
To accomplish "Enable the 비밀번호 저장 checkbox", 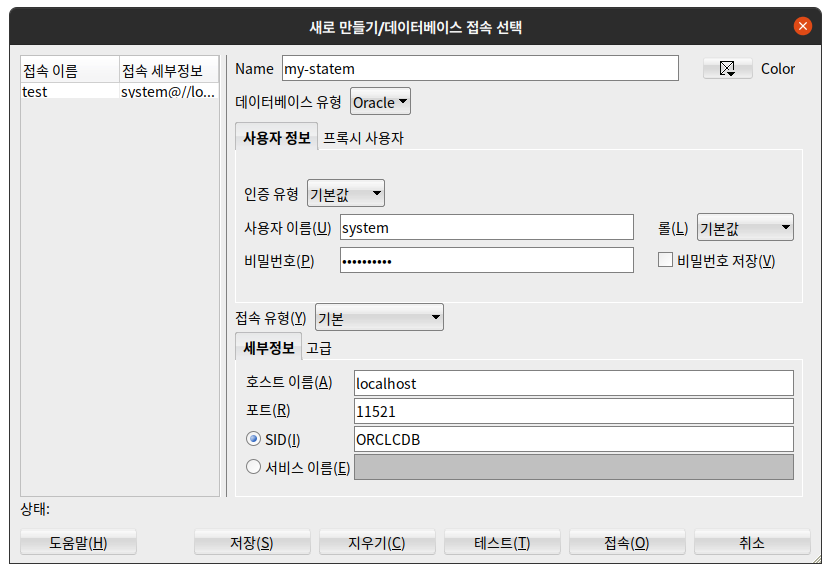I will pos(665,260).
